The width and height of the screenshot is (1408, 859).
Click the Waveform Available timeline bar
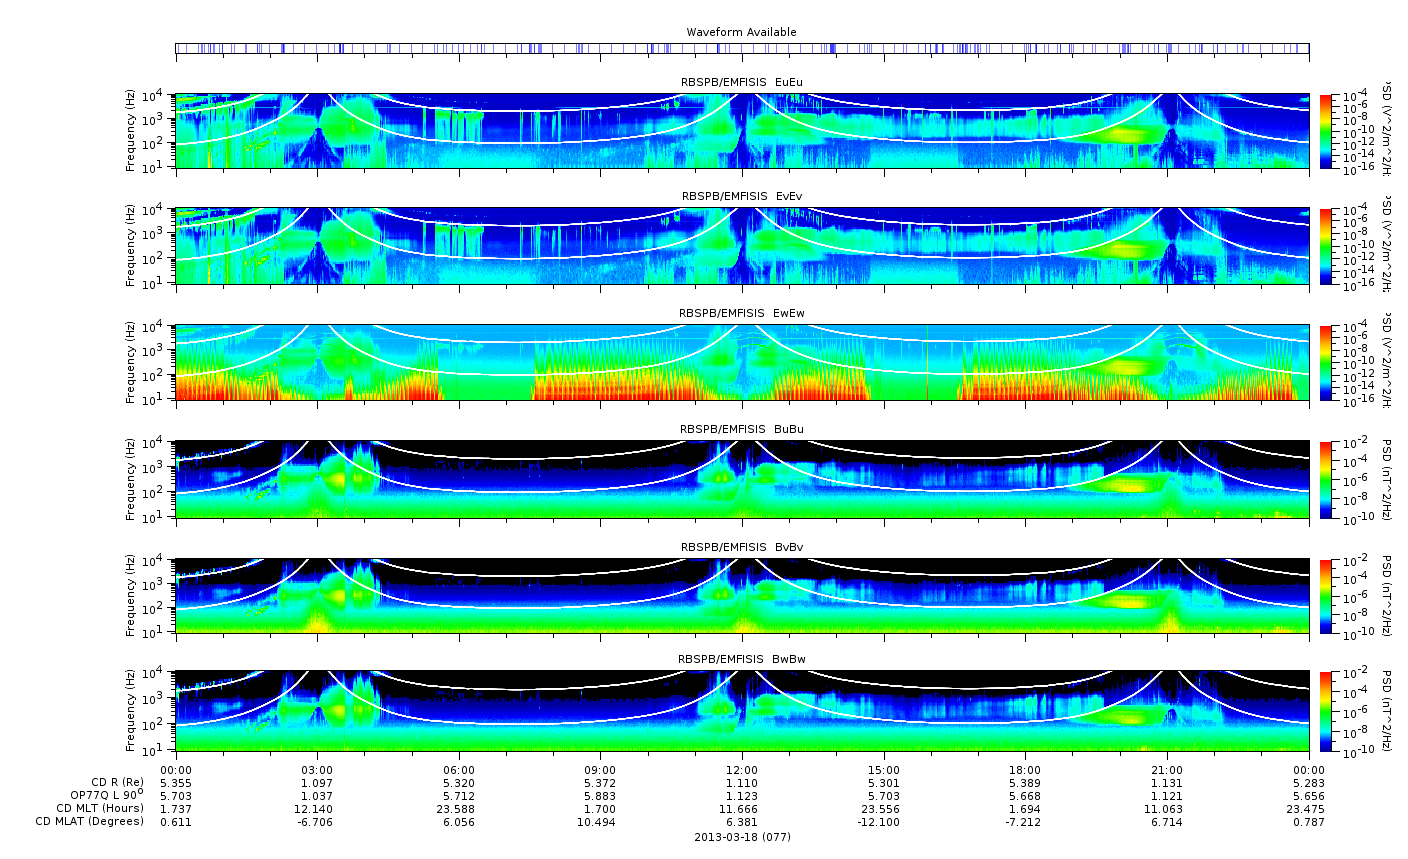click(742, 48)
